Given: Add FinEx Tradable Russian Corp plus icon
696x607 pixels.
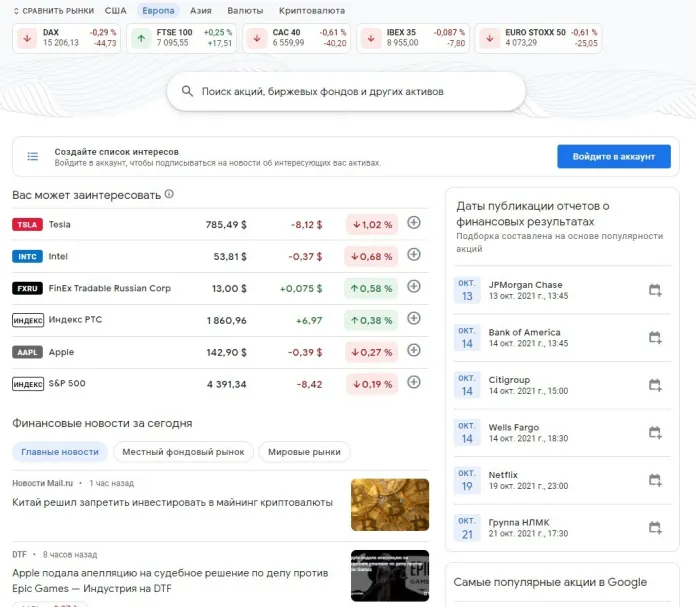Looking at the screenshot, I should (414, 286).
